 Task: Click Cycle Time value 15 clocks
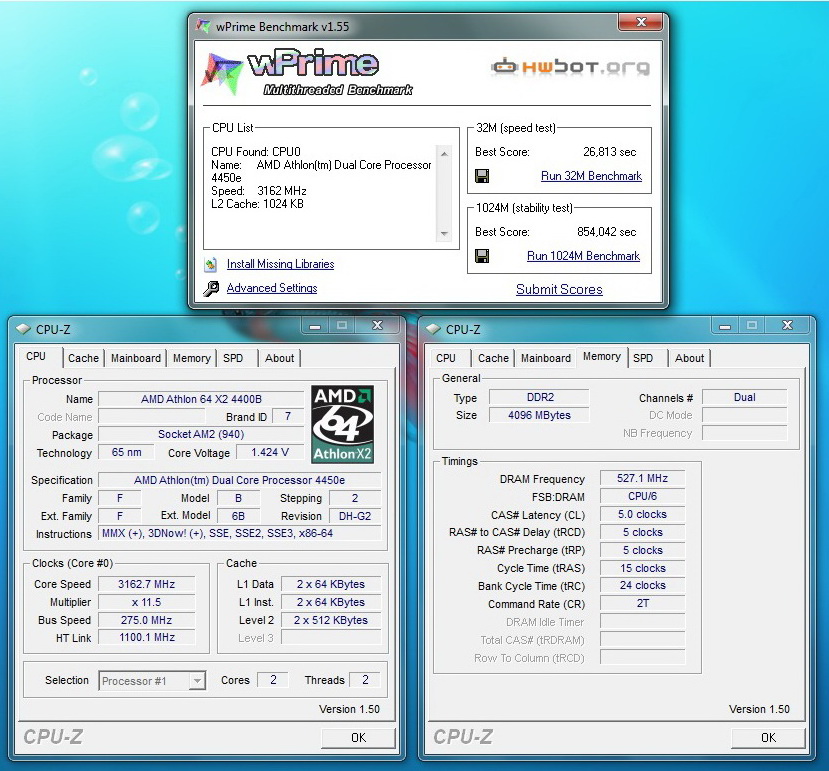tap(642, 568)
